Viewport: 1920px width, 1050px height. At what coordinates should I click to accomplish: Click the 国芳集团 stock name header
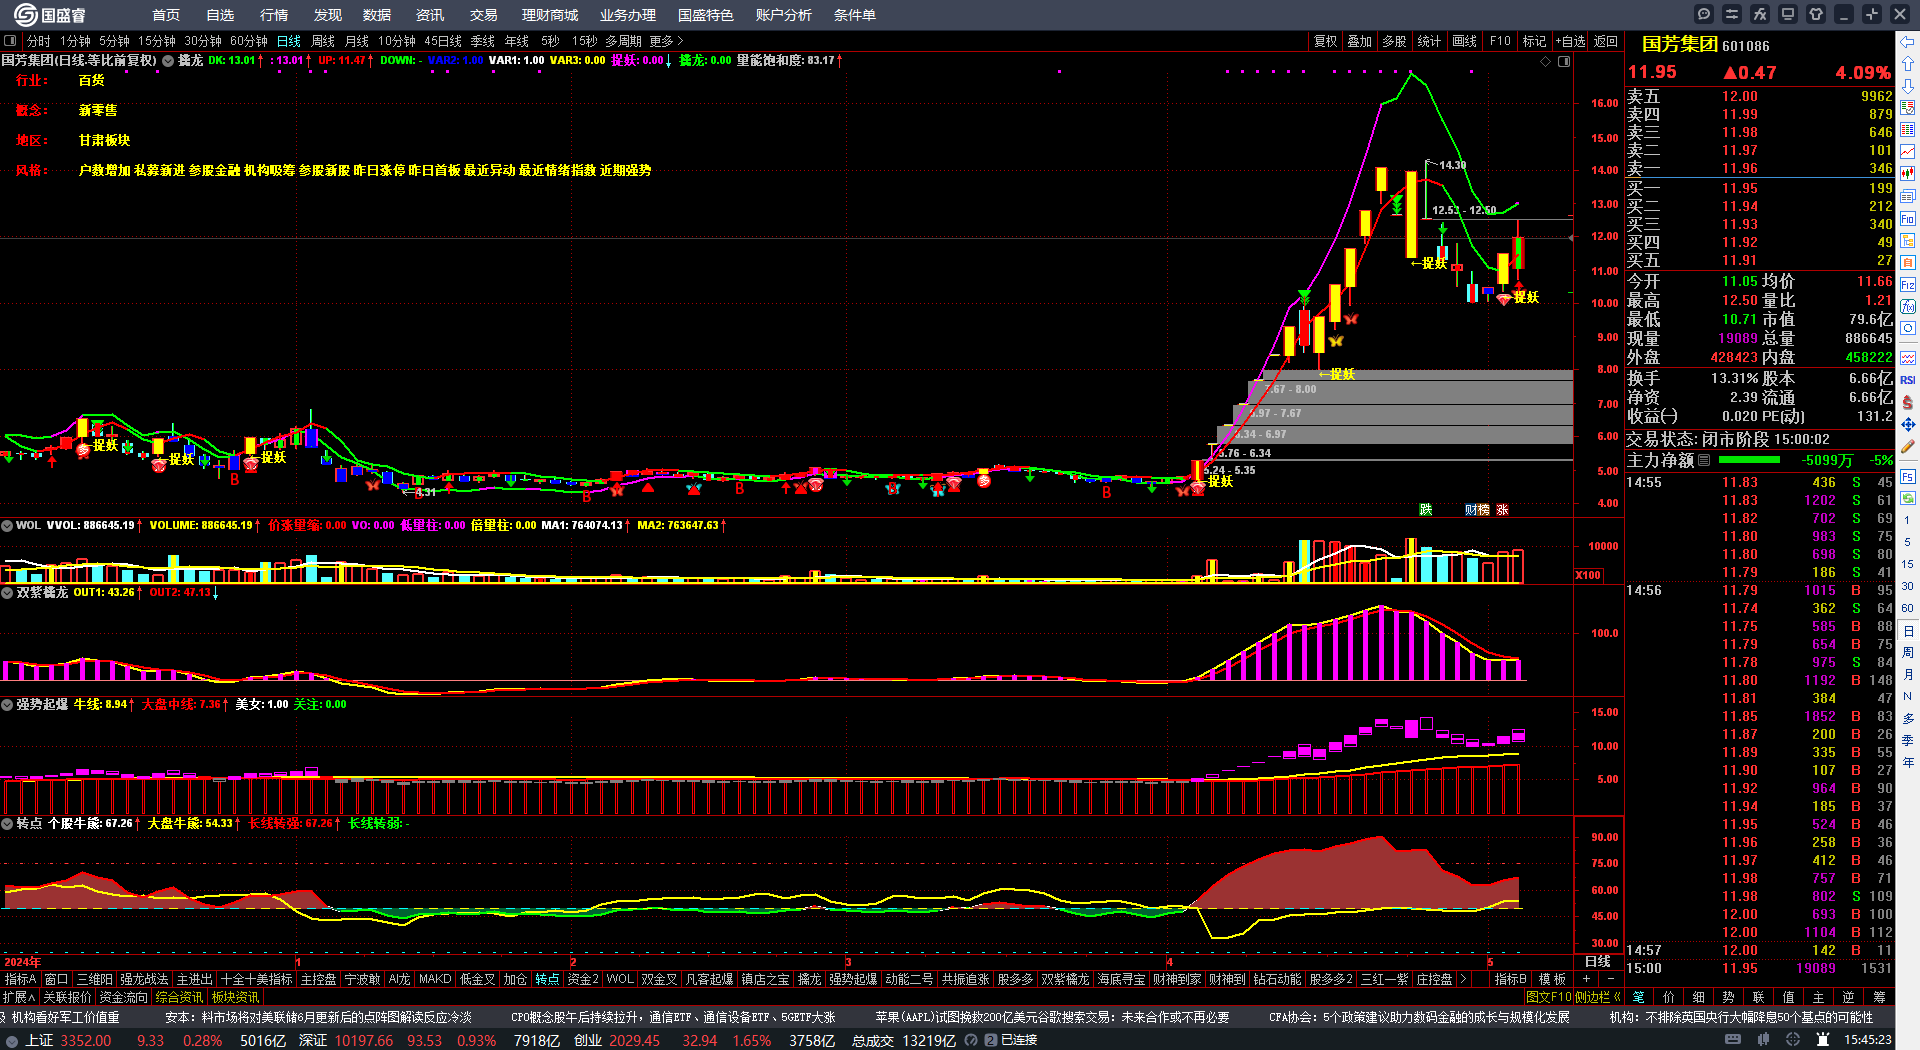click(x=1680, y=44)
